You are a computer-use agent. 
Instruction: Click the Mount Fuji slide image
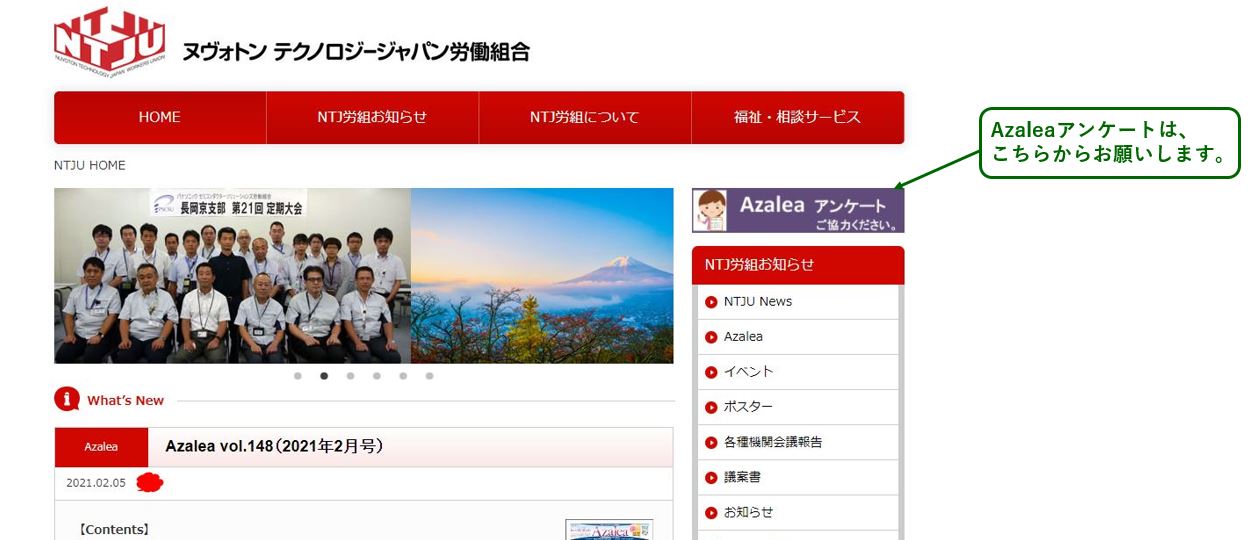(542, 276)
